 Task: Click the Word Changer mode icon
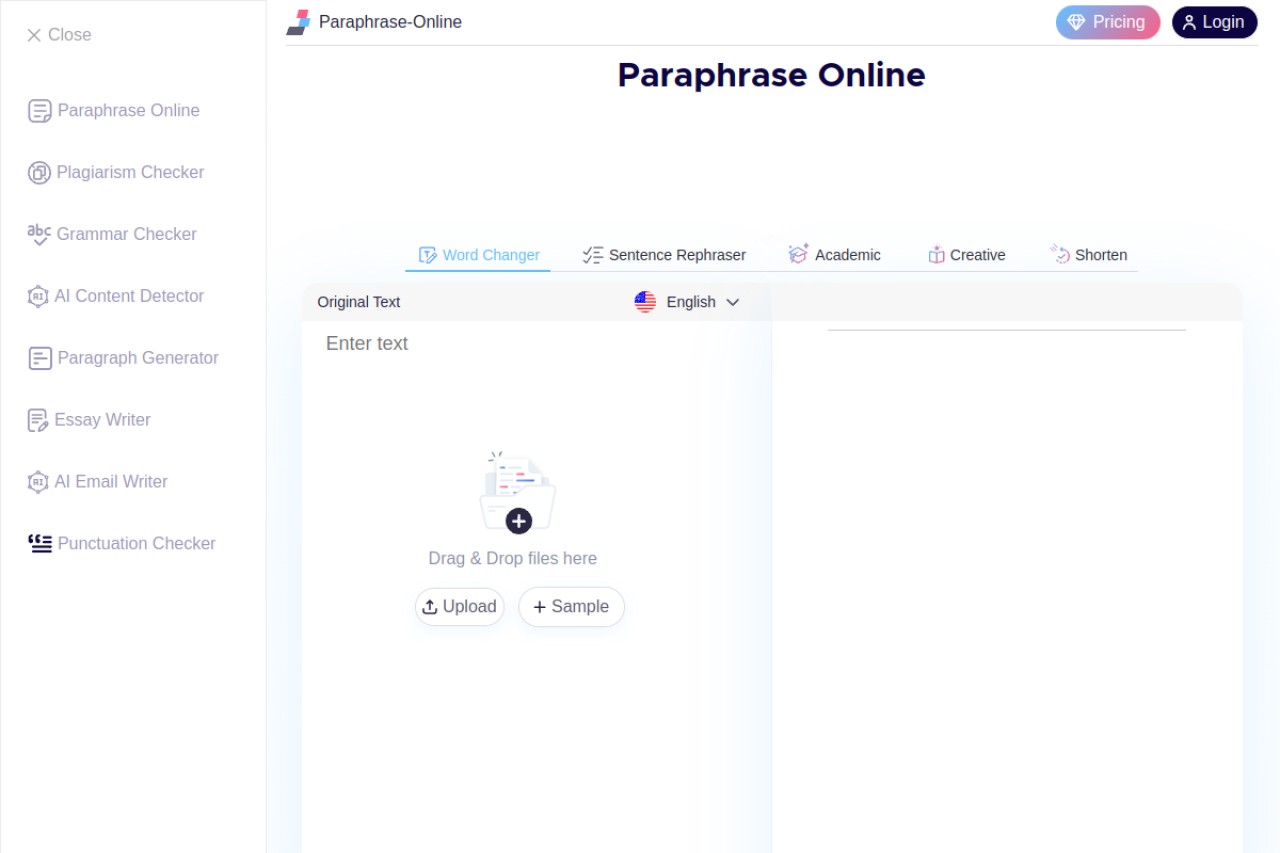(427, 255)
